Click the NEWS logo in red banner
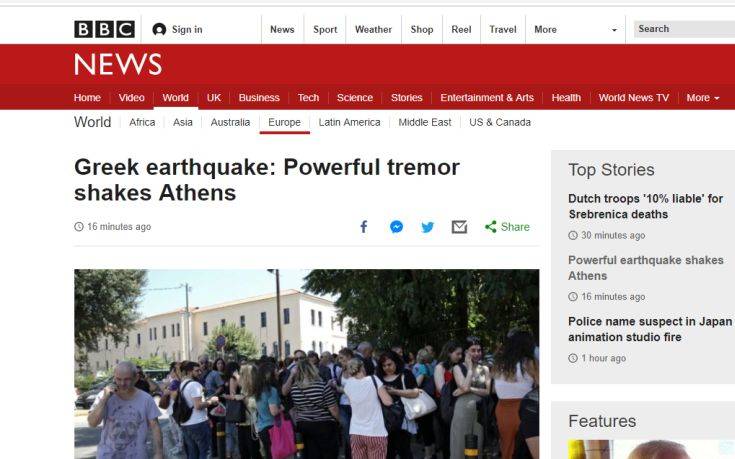Screen dimensions: 735x459 pos(118,64)
